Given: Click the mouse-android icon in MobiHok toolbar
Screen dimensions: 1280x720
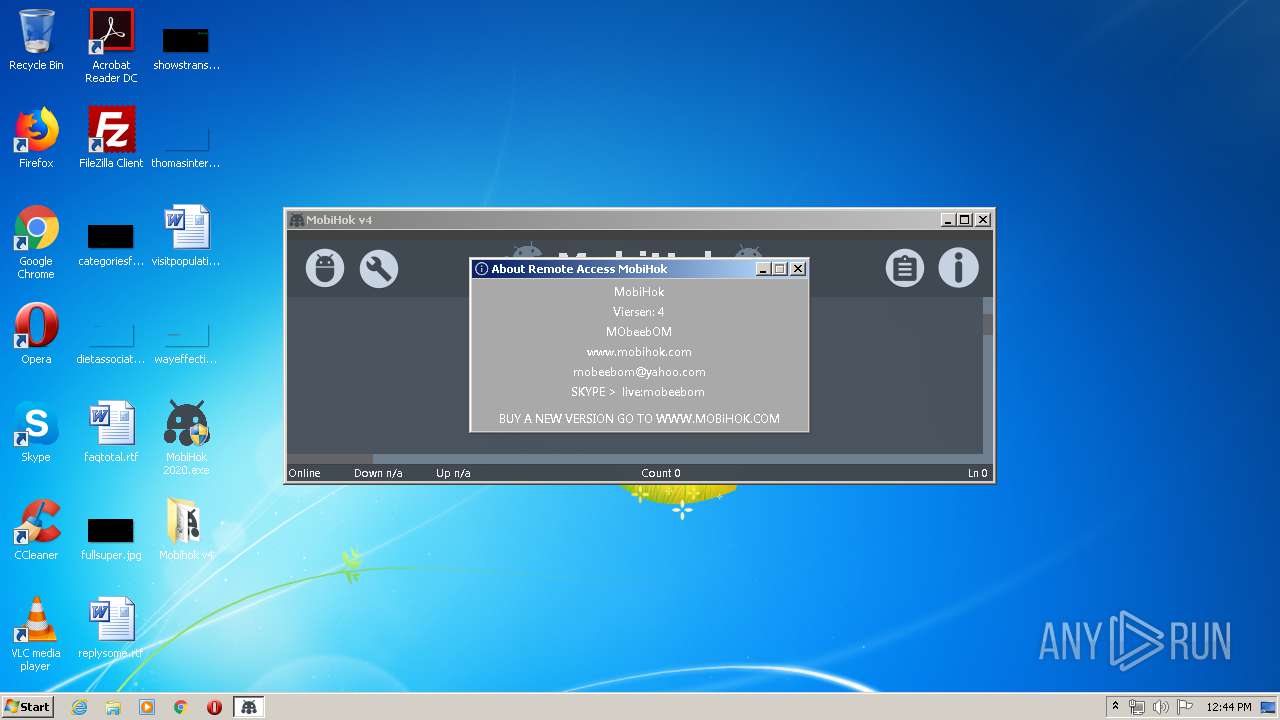Looking at the screenshot, I should tap(325, 268).
